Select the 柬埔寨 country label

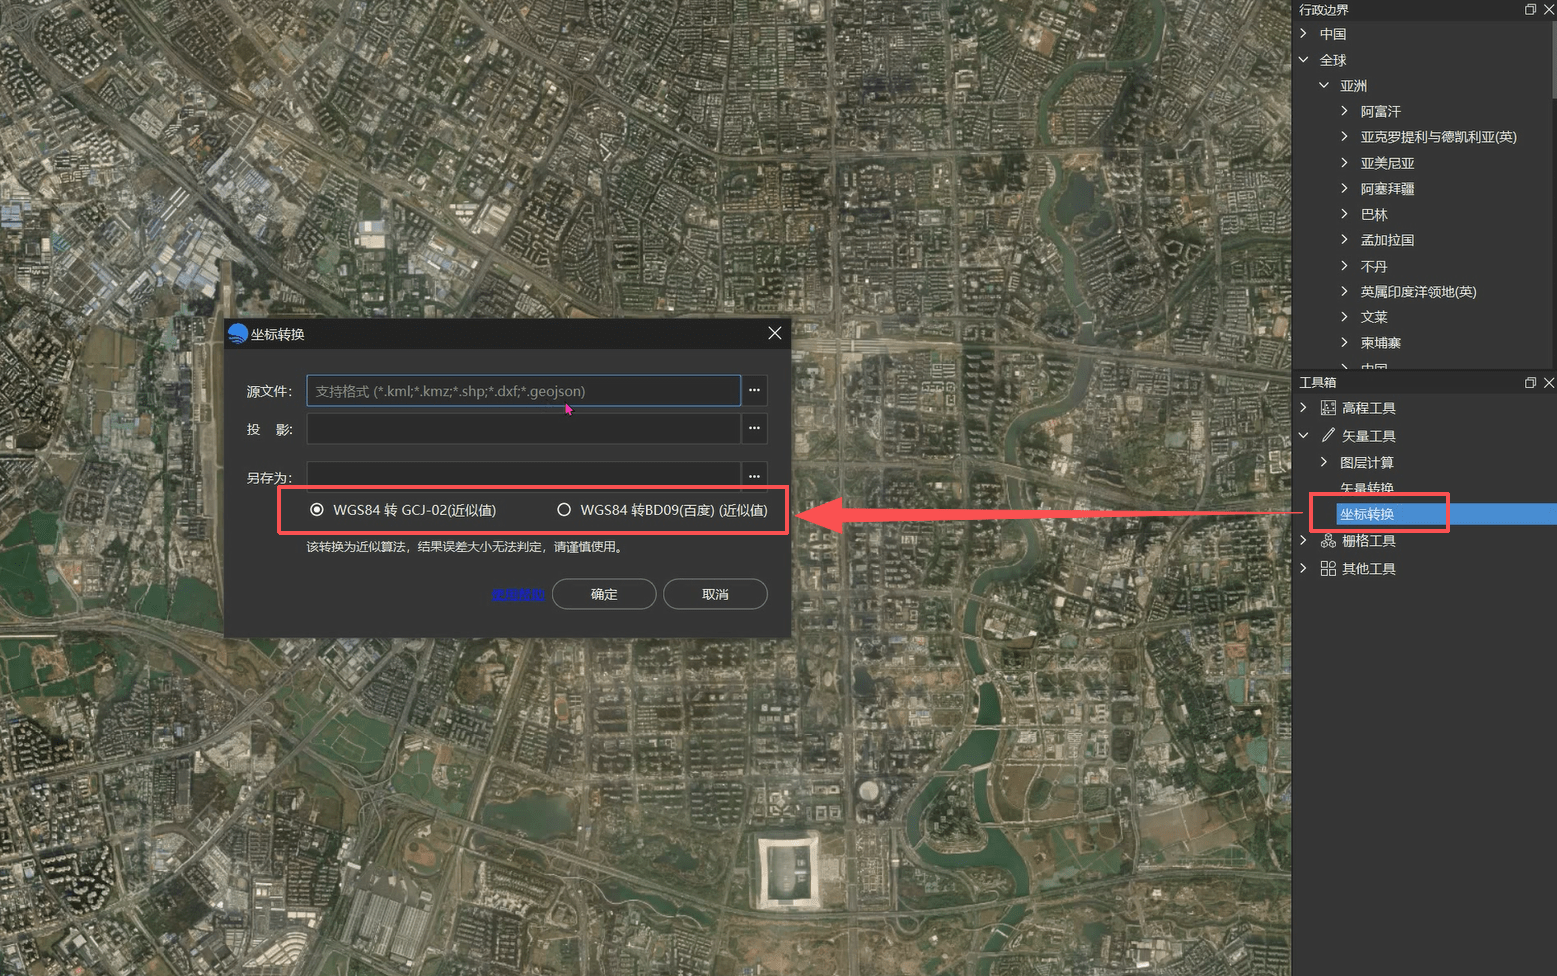[1381, 342]
